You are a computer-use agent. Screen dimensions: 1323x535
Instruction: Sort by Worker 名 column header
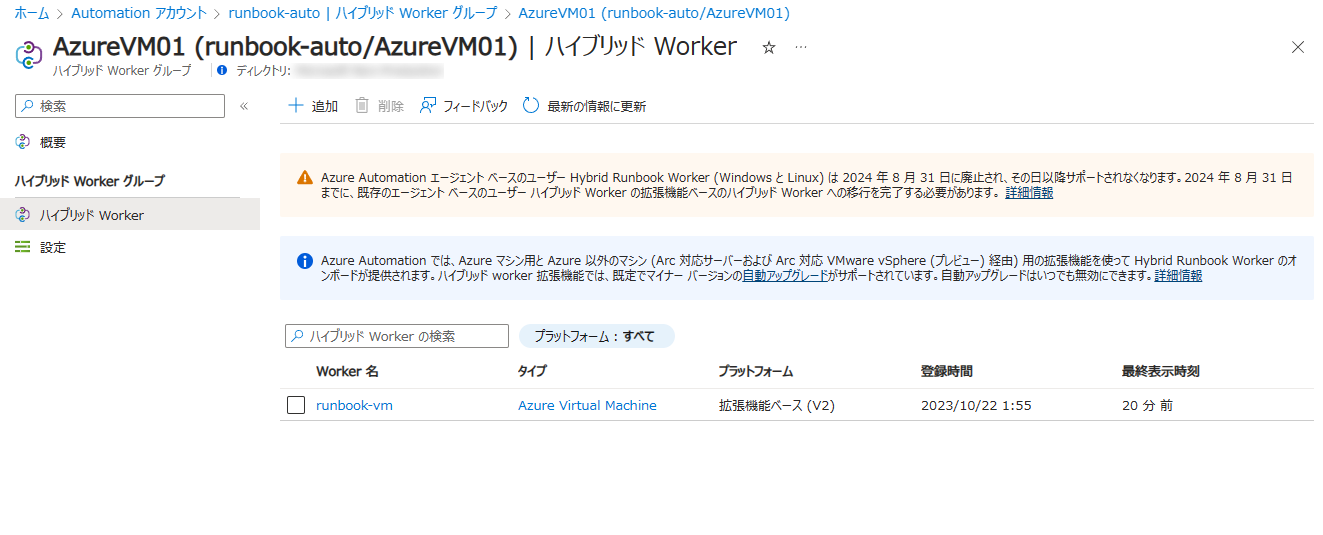click(347, 371)
